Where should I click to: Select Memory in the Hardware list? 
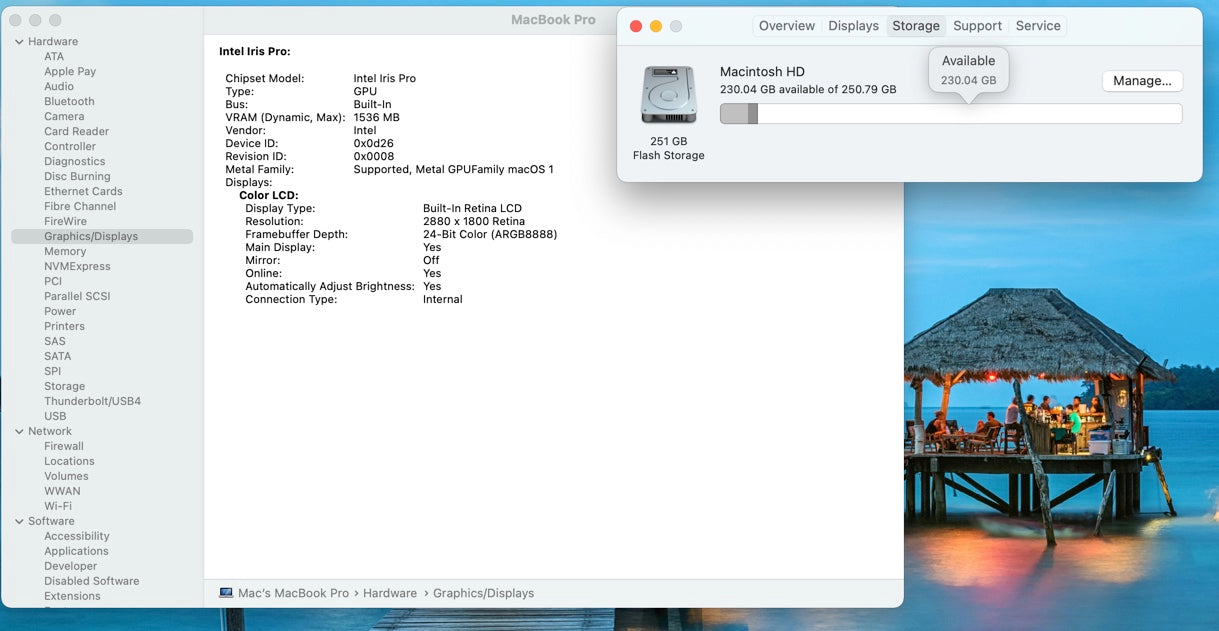(x=65, y=251)
